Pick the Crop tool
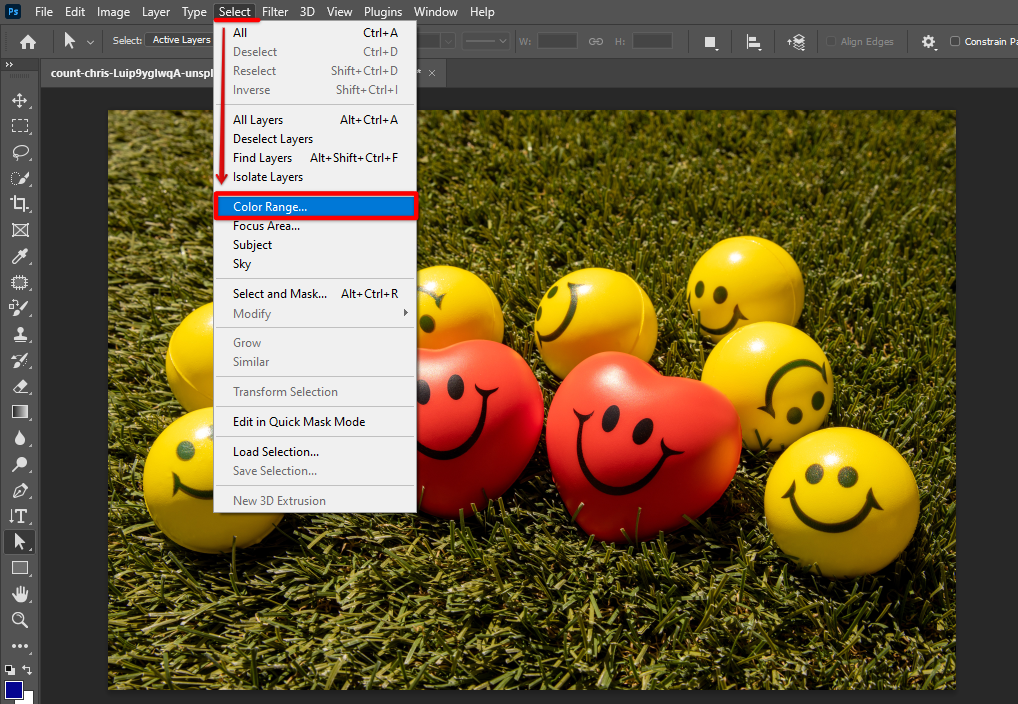The image size is (1018, 704). (19, 204)
